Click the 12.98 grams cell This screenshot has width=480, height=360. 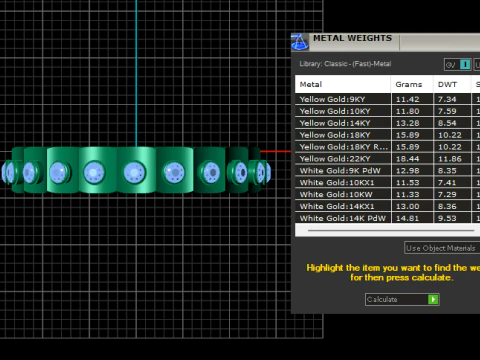tap(412, 171)
